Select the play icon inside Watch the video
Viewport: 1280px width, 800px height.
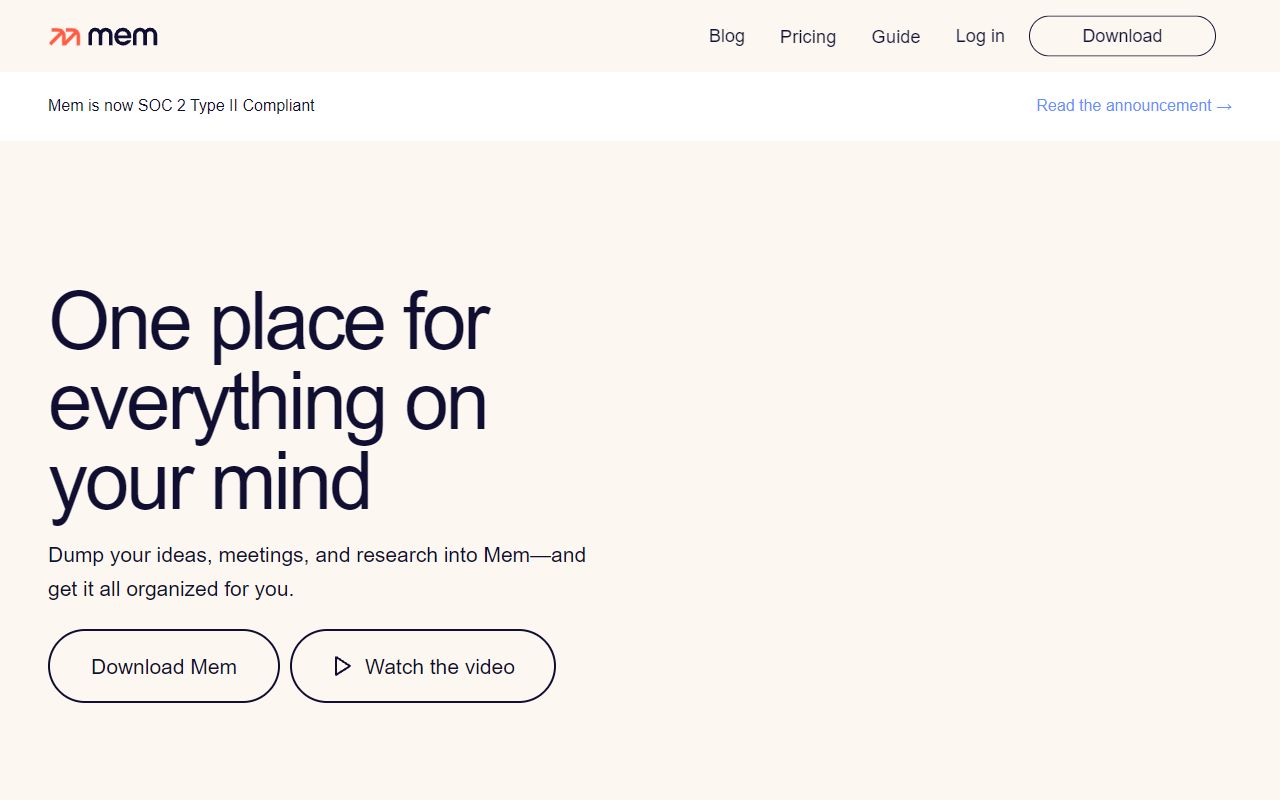[x=342, y=666]
